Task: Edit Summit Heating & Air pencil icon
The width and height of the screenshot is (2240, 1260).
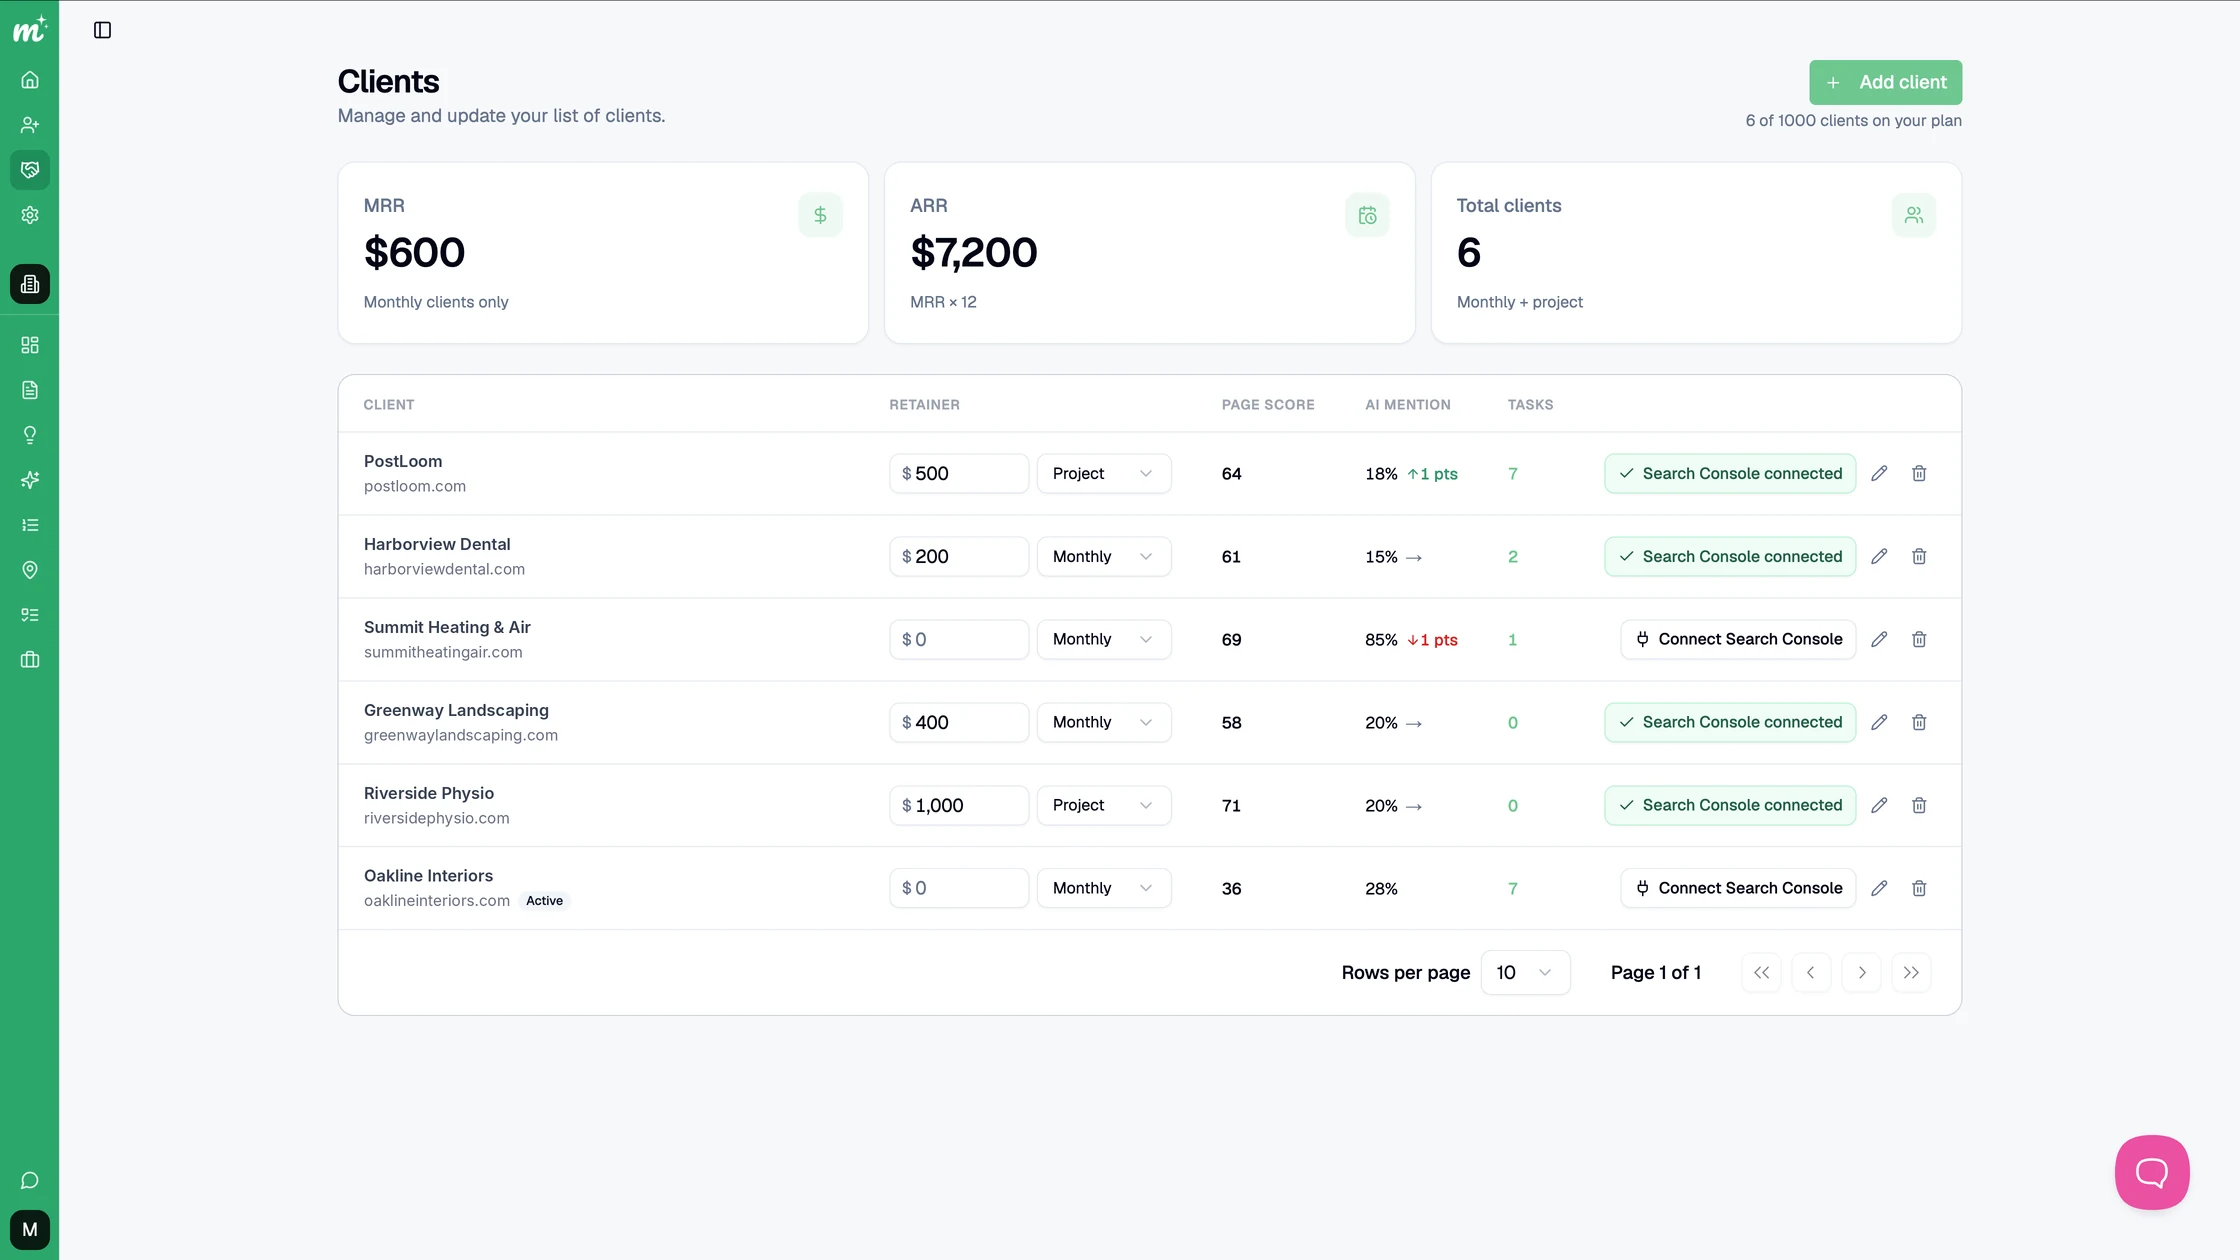Action: coord(1879,640)
